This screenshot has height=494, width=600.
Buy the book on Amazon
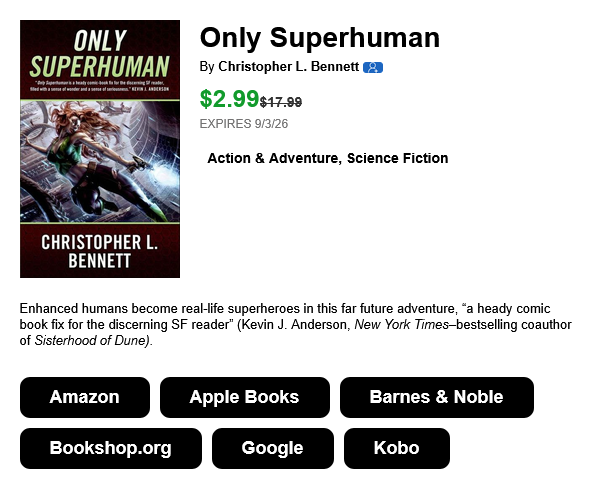85,397
